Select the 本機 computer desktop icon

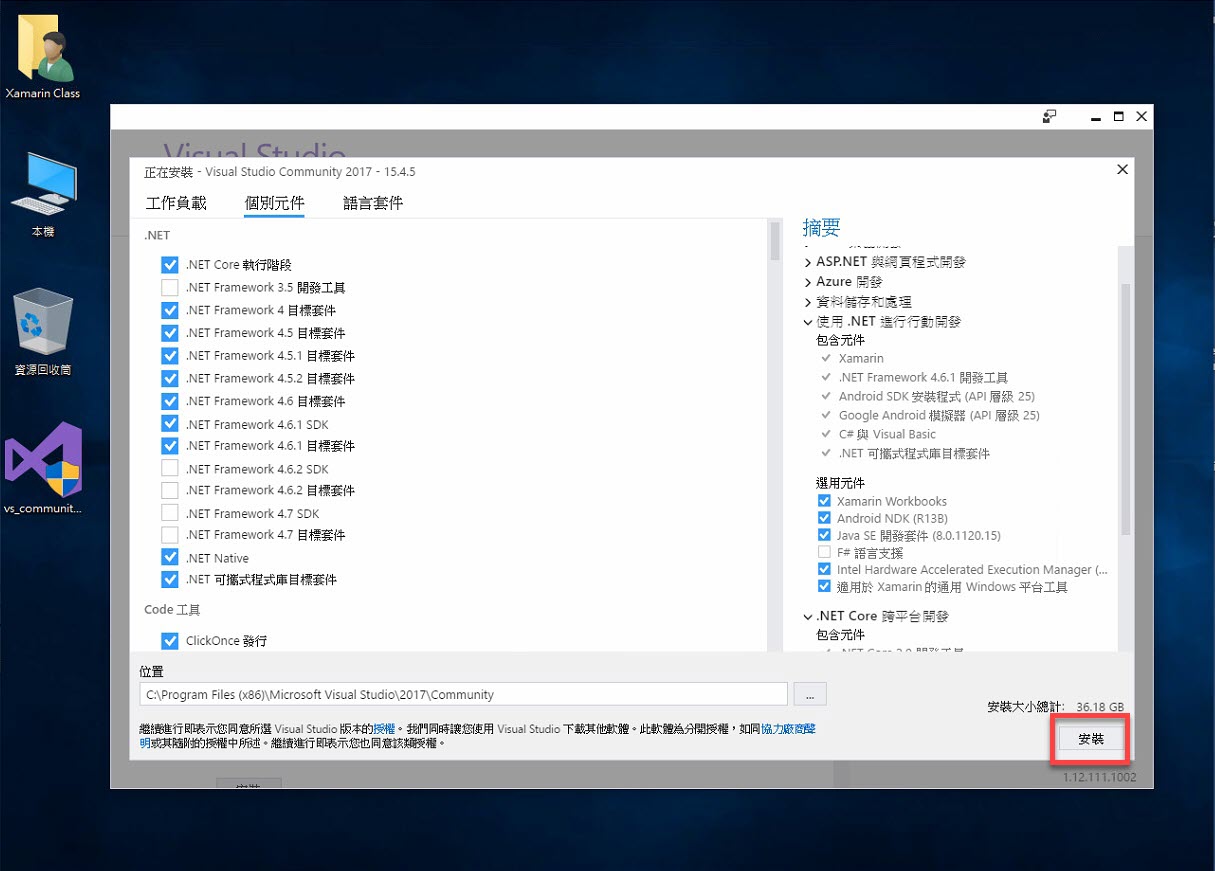(43, 195)
